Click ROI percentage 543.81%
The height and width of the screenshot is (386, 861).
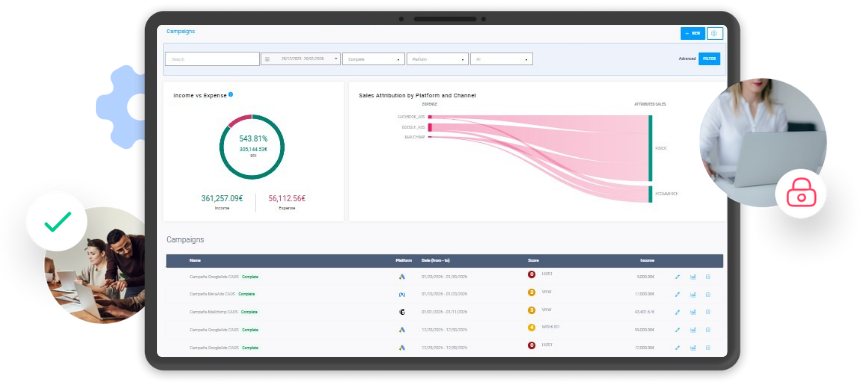[x=253, y=139]
